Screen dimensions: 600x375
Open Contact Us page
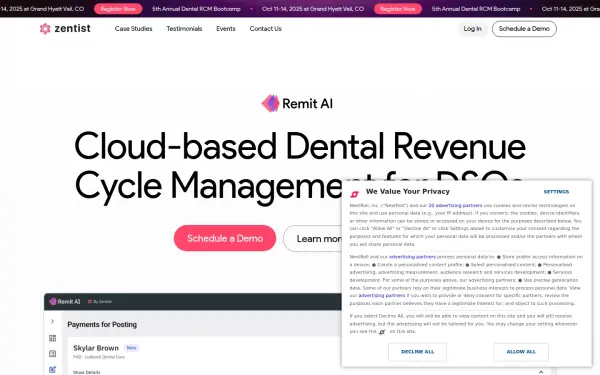coord(266,29)
